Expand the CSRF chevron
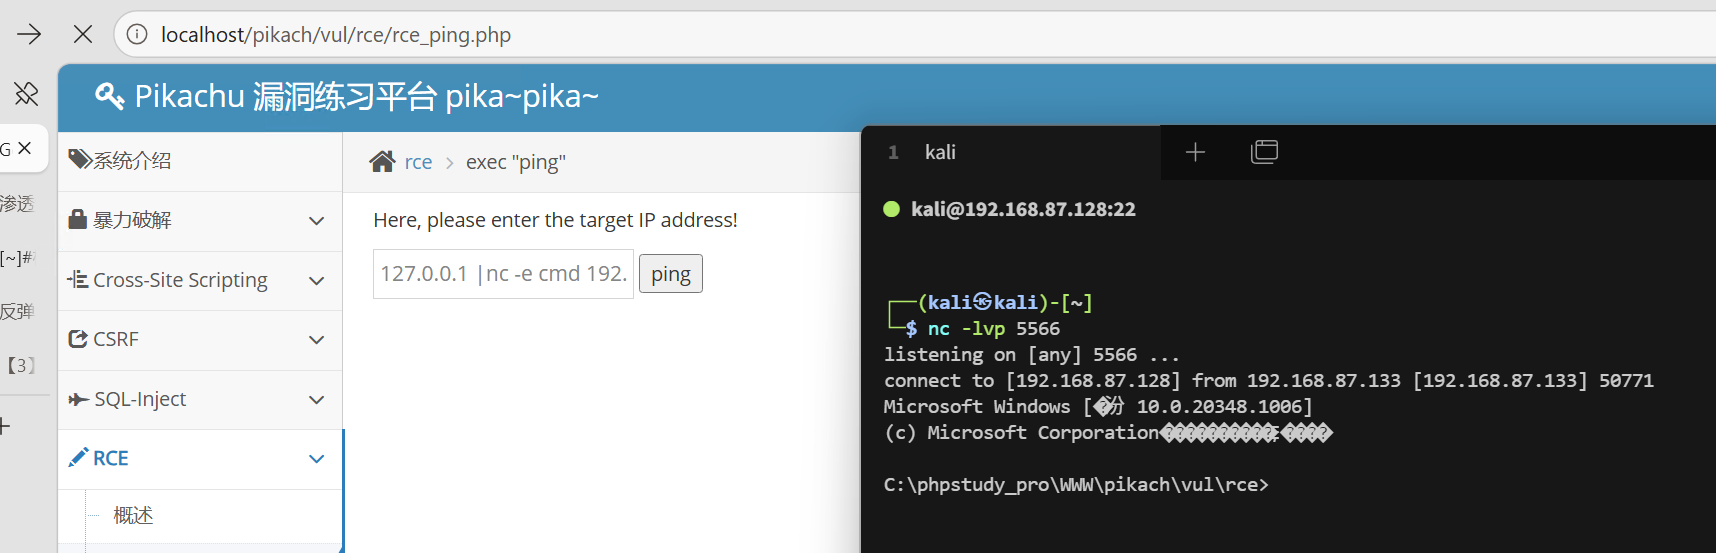The image size is (1716, 553). (x=317, y=340)
